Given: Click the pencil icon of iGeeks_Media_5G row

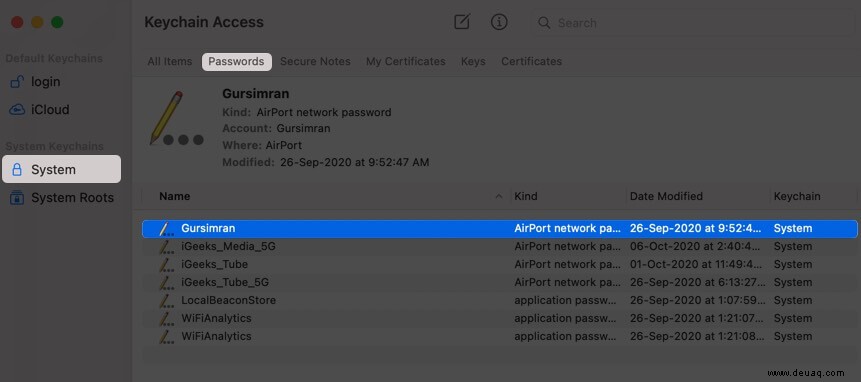Looking at the screenshot, I should [x=167, y=246].
